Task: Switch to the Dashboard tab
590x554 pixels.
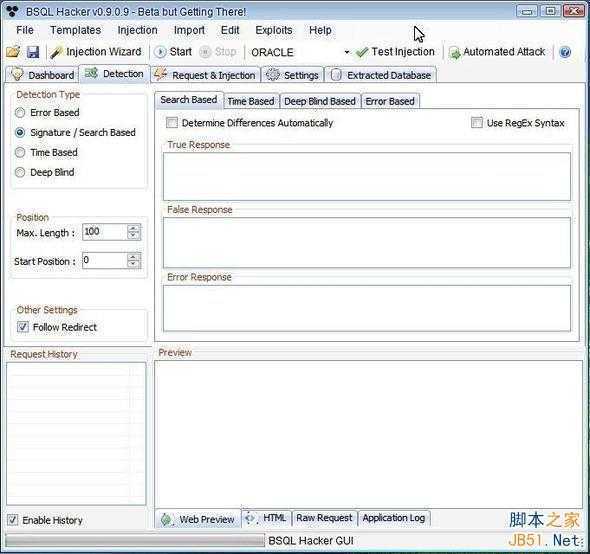Action: click(x=43, y=75)
